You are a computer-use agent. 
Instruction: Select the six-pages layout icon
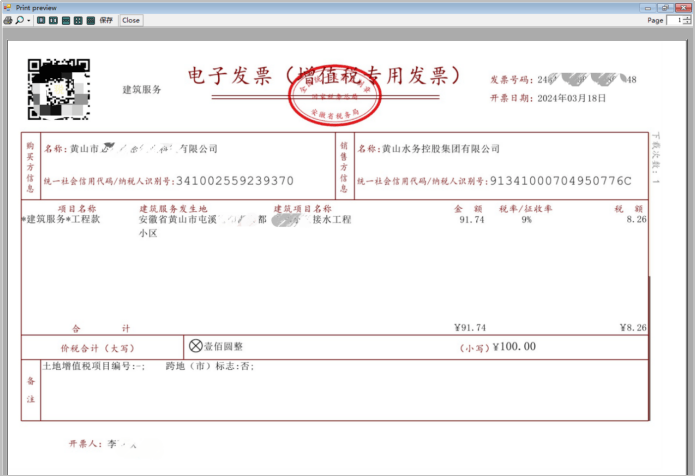tap(90, 20)
